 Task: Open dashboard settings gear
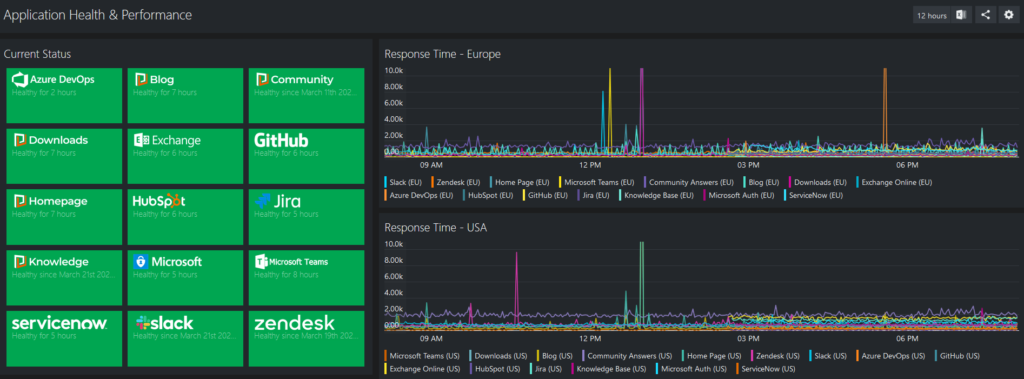(1008, 15)
